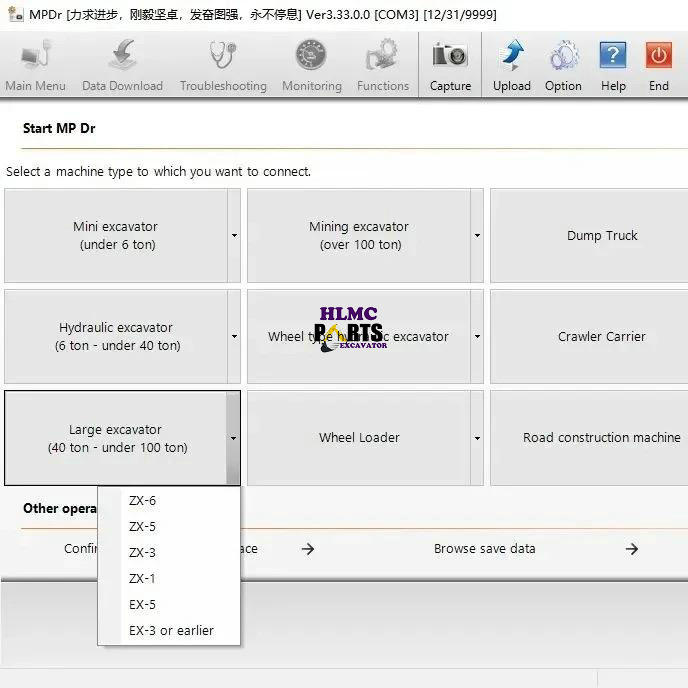Select ZX-6 from the dropdown list
688x688 pixels.
pyautogui.click(x=143, y=501)
